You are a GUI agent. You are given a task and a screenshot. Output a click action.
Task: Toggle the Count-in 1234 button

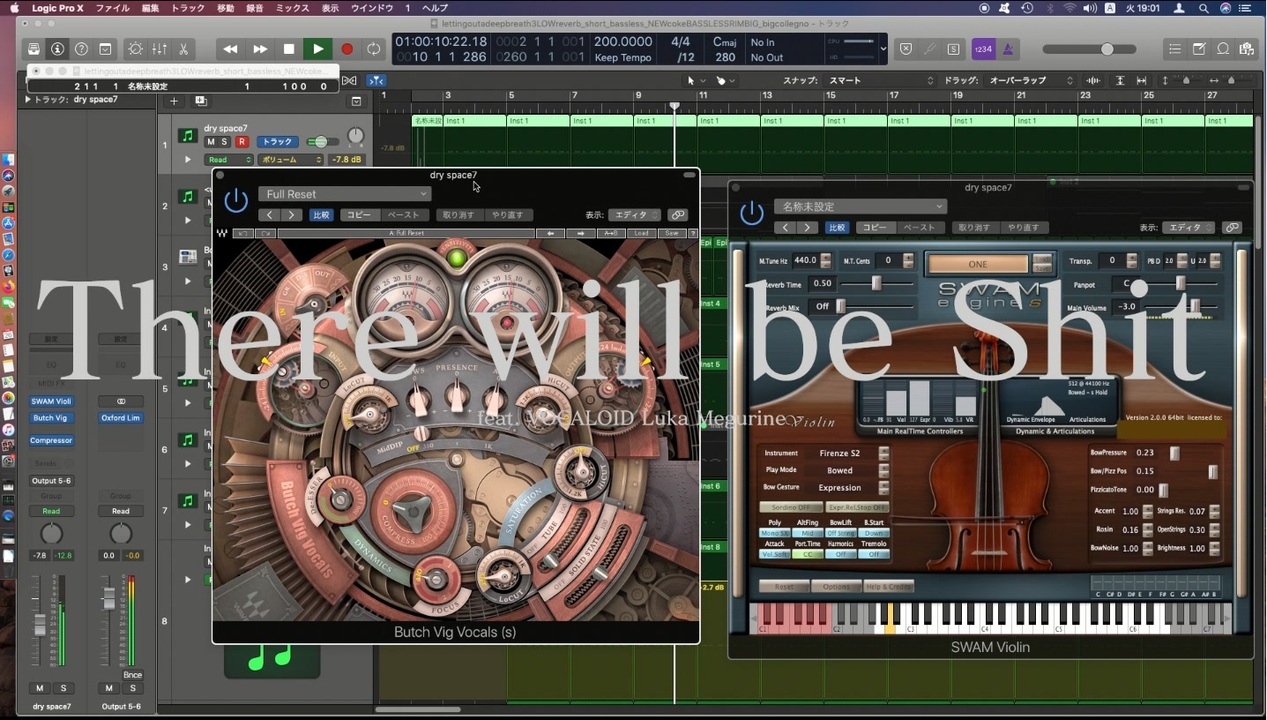[983, 49]
